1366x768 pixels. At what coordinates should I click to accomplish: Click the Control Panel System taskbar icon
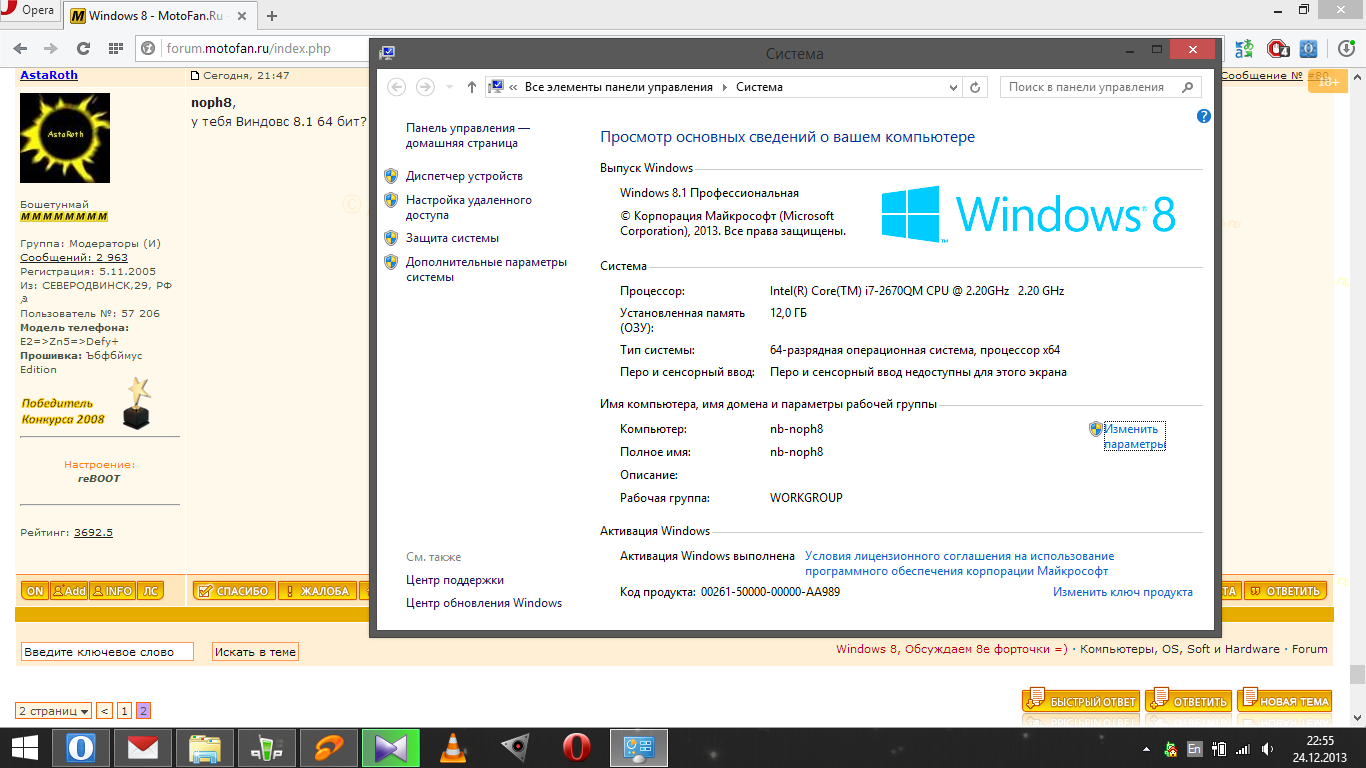638,748
